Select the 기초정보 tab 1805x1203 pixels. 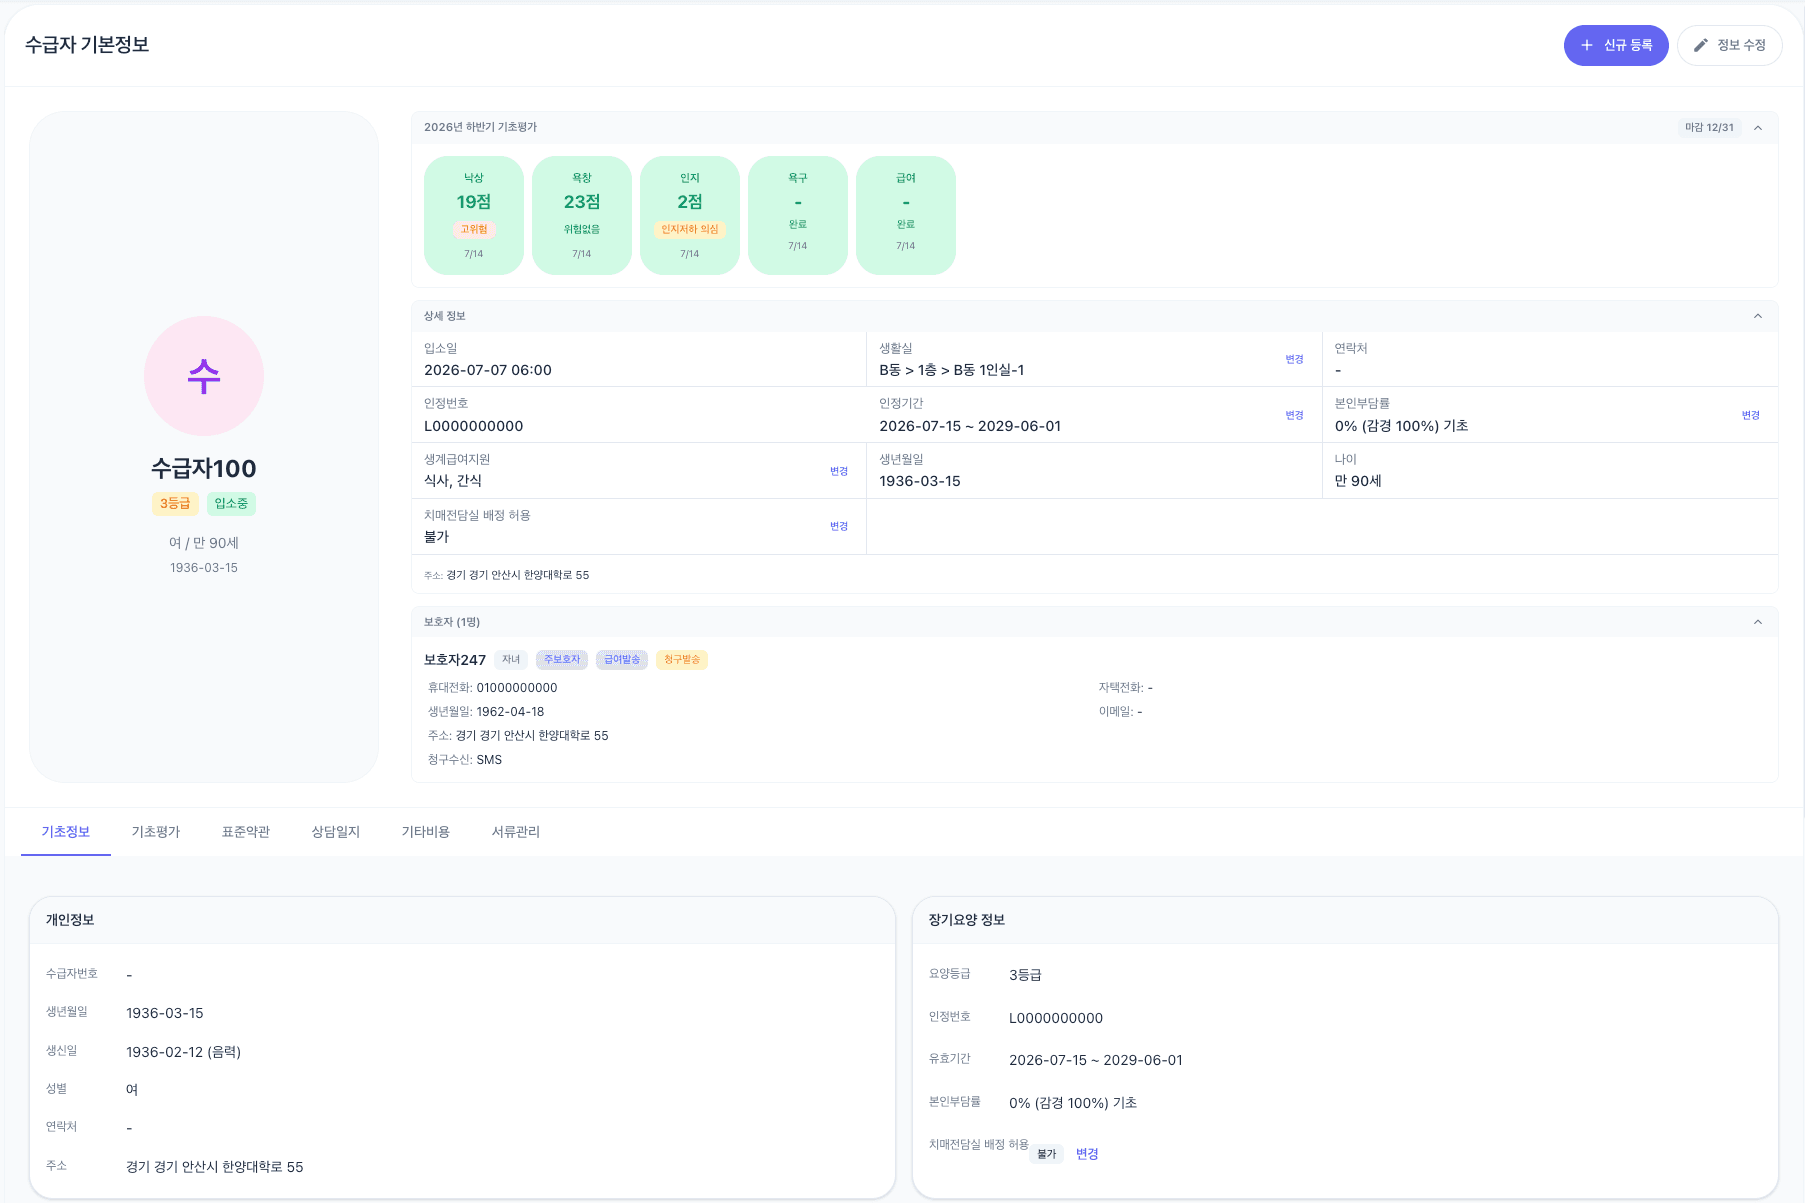click(66, 832)
